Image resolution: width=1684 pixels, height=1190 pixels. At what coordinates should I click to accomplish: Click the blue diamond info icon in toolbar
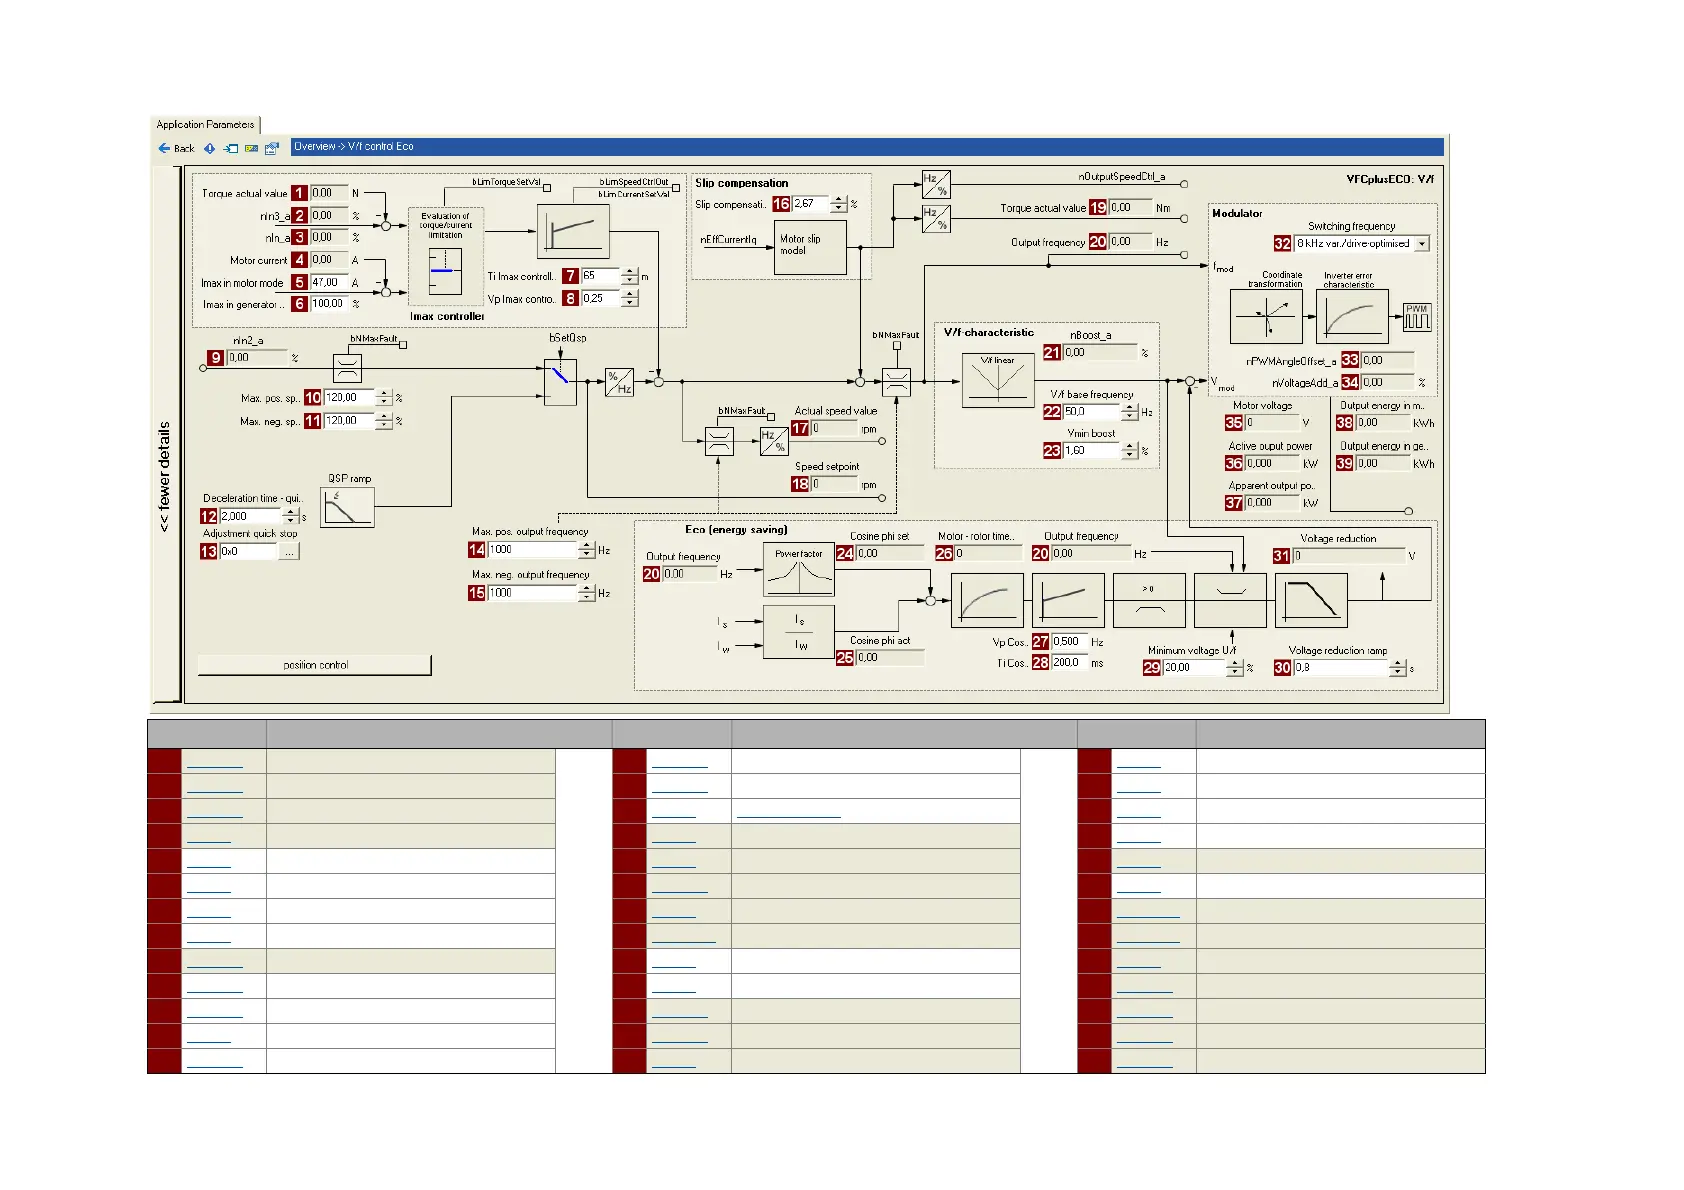209,148
